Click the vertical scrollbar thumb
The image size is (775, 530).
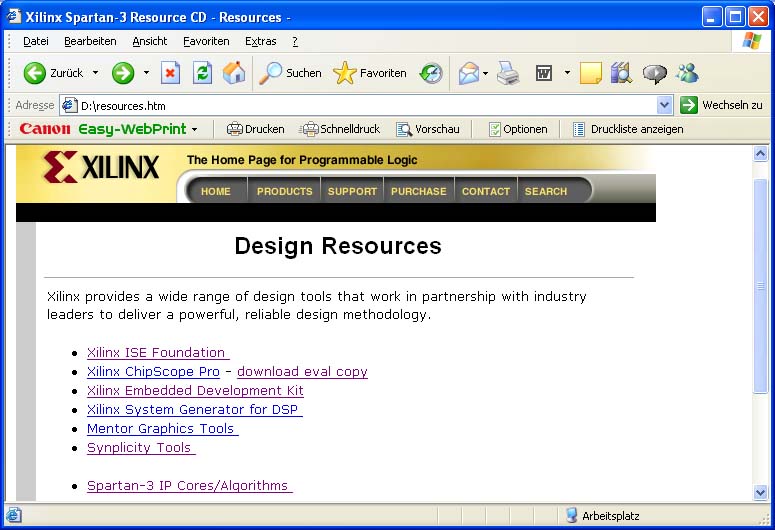click(760, 286)
